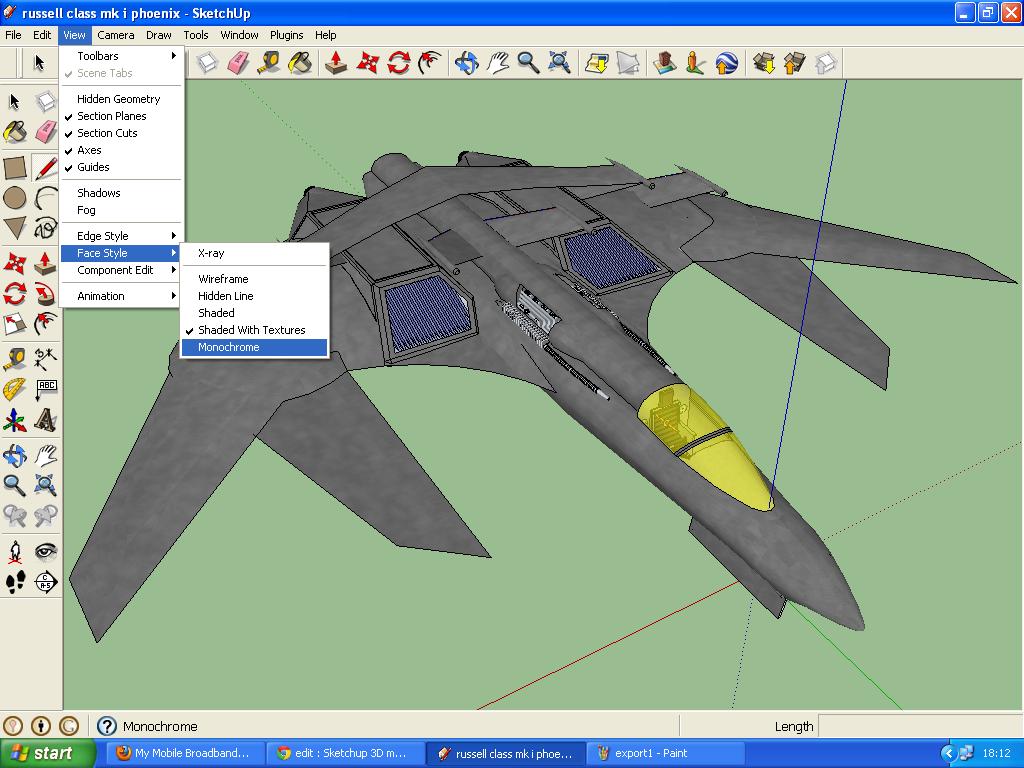Choose the 3D Text tool icon
The width and height of the screenshot is (1024, 768).
45,421
